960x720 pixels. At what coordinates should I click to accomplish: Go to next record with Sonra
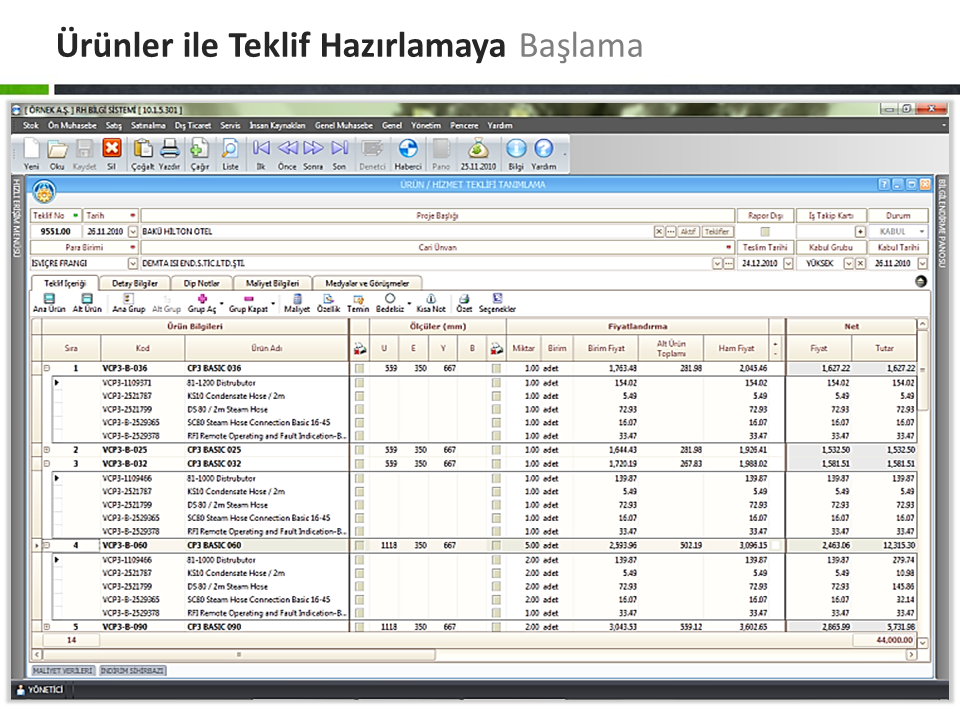(x=313, y=150)
